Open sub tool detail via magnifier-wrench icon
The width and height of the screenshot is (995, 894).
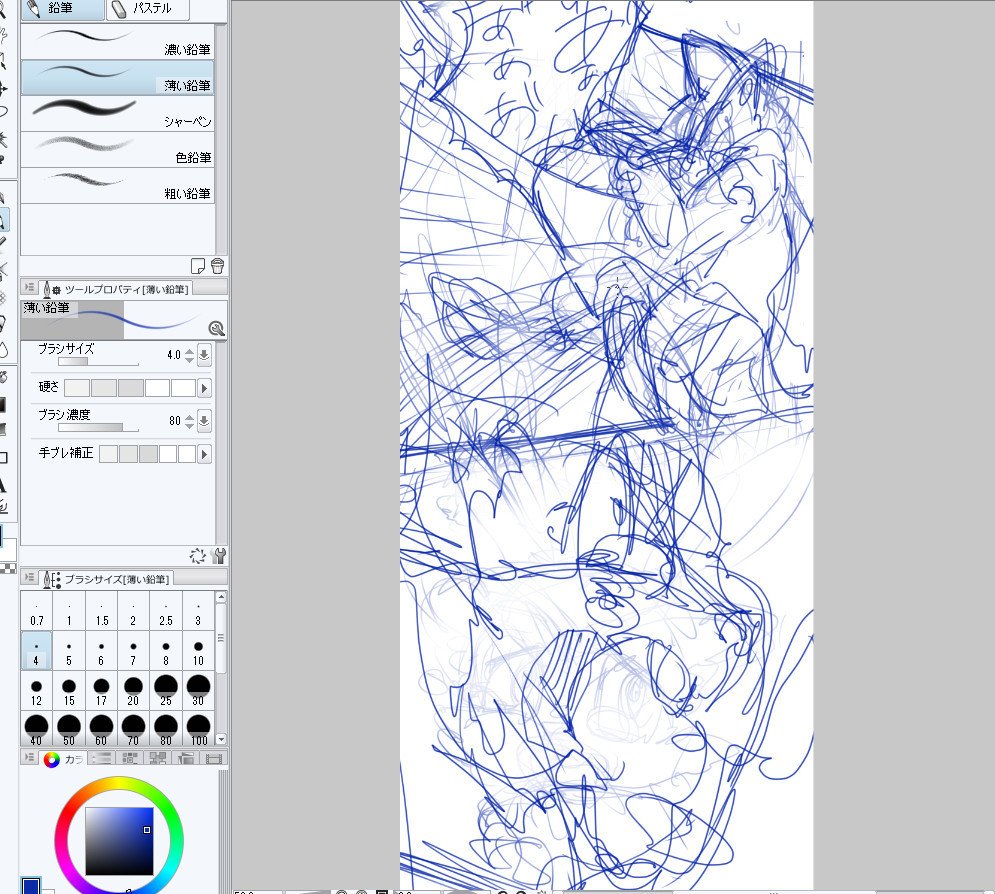tap(216, 328)
